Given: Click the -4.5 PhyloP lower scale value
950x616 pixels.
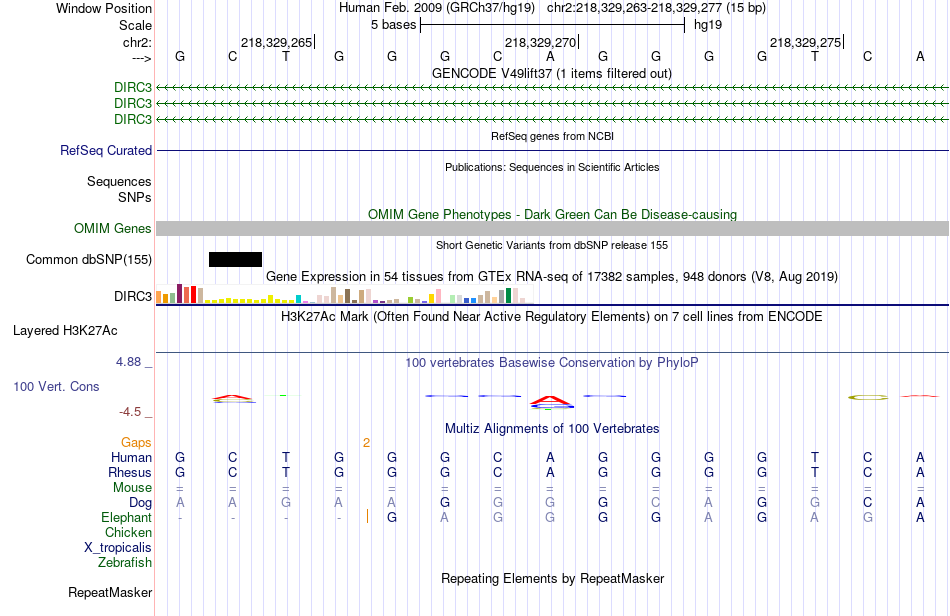Looking at the screenshot, I should (x=130, y=412).
